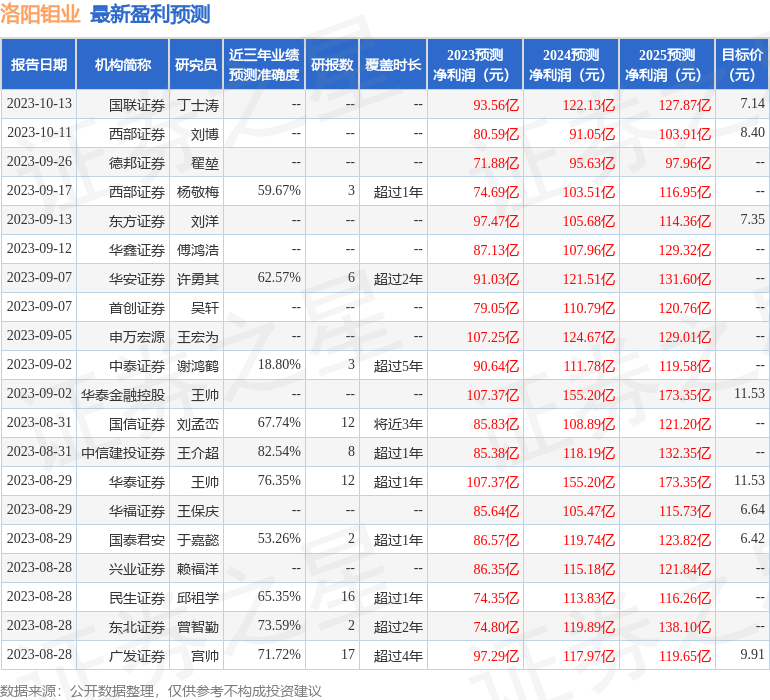The width and height of the screenshot is (770, 700).
Task: Click accuracy value 82.54%
Action: (279, 451)
